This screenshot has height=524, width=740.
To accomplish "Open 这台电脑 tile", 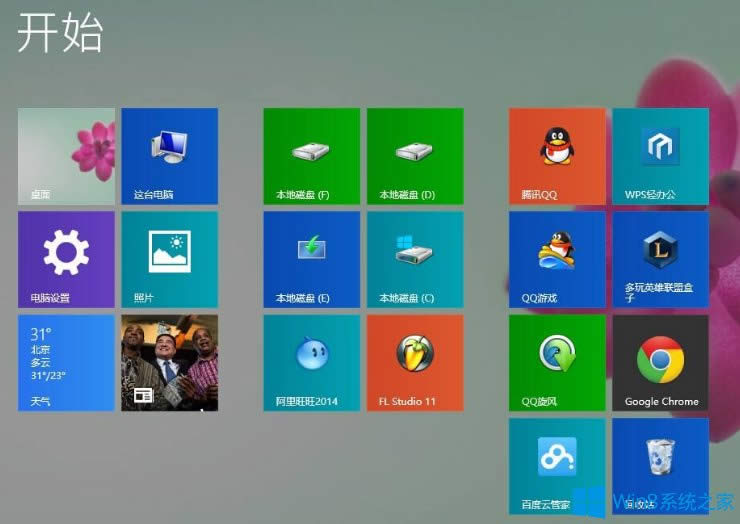I will (169, 156).
